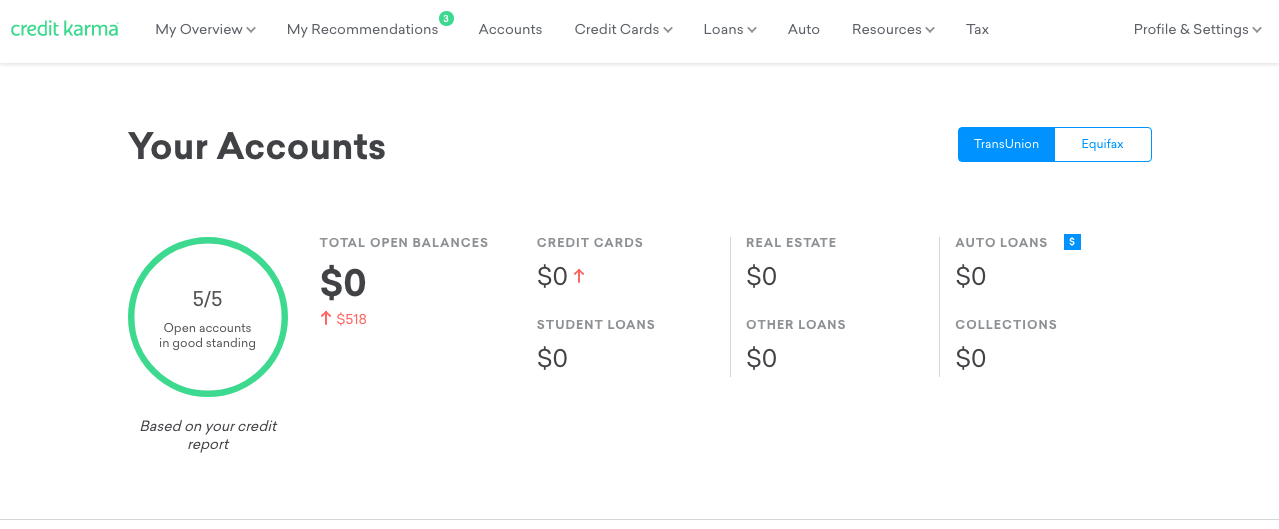Click the Auto Loans heading

(x=1001, y=243)
